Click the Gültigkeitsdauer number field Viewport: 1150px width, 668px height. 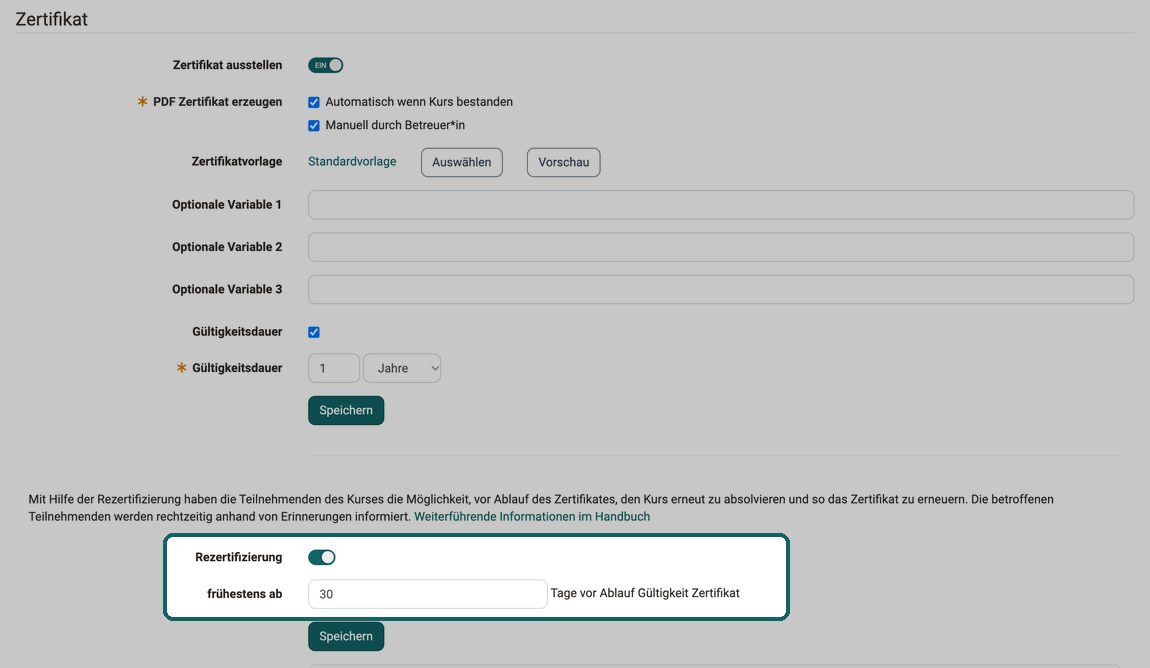point(334,368)
